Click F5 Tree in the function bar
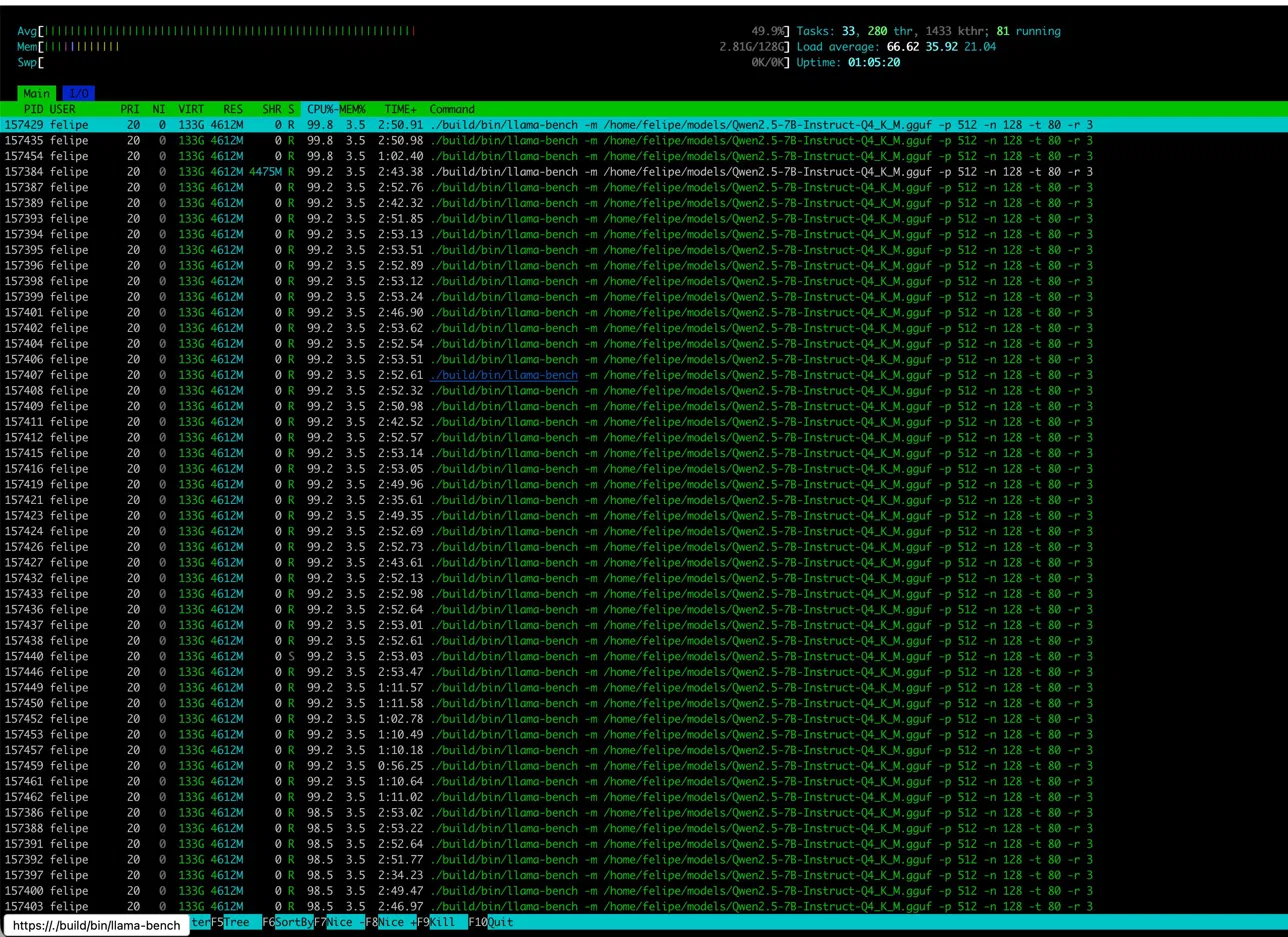1288x937 pixels. click(x=232, y=922)
